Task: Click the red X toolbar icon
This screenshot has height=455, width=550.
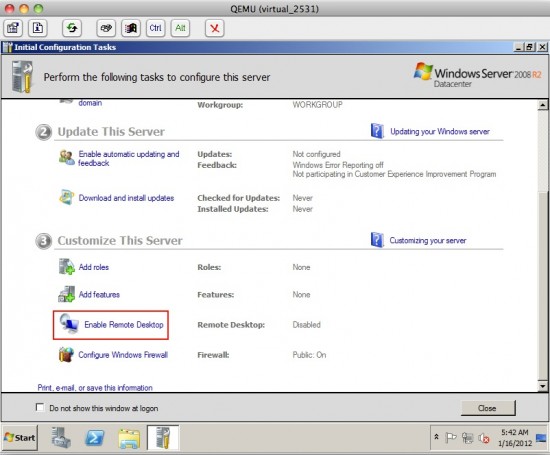Action: 214,28
